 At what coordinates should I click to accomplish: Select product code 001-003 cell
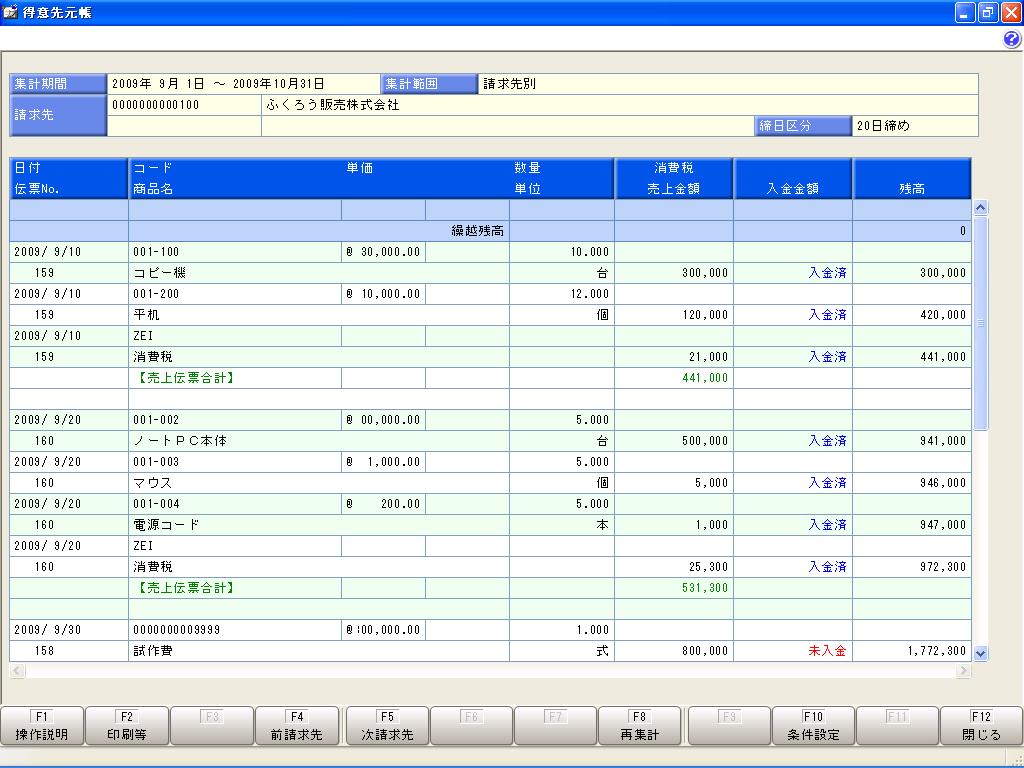click(235, 462)
